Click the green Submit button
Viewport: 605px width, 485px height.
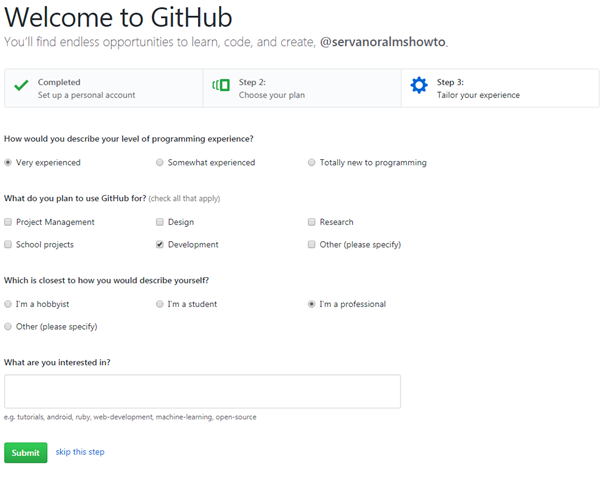click(x=25, y=453)
